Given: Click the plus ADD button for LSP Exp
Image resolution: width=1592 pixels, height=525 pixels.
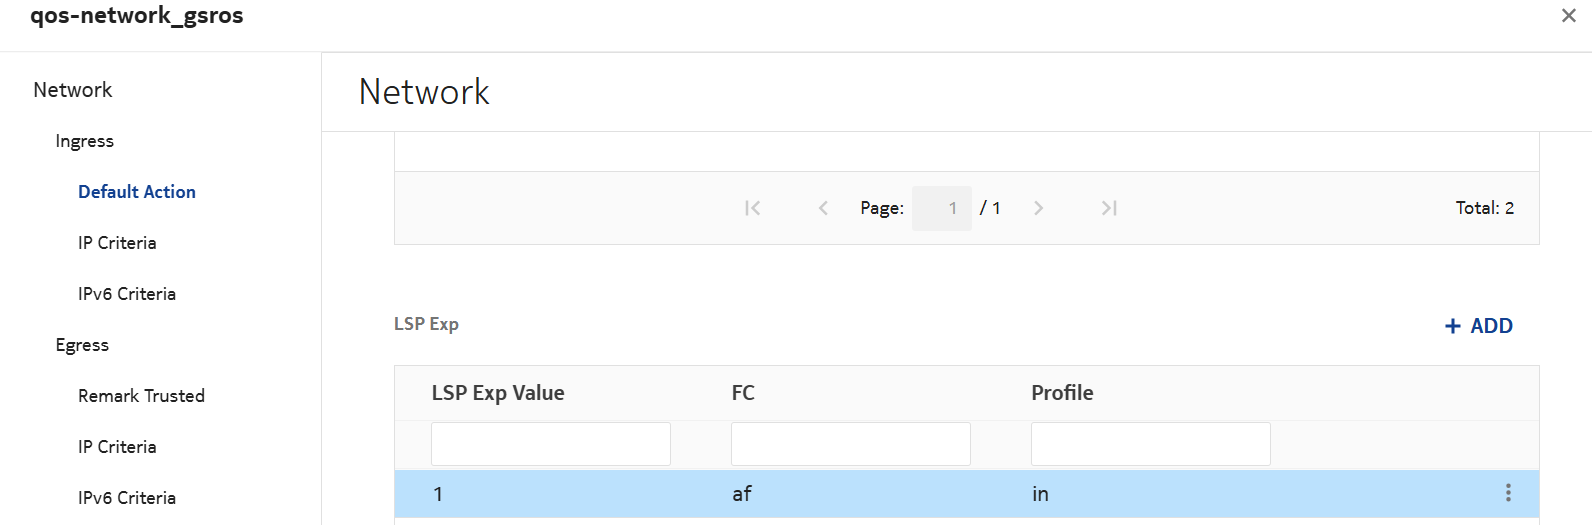Looking at the screenshot, I should (1478, 326).
